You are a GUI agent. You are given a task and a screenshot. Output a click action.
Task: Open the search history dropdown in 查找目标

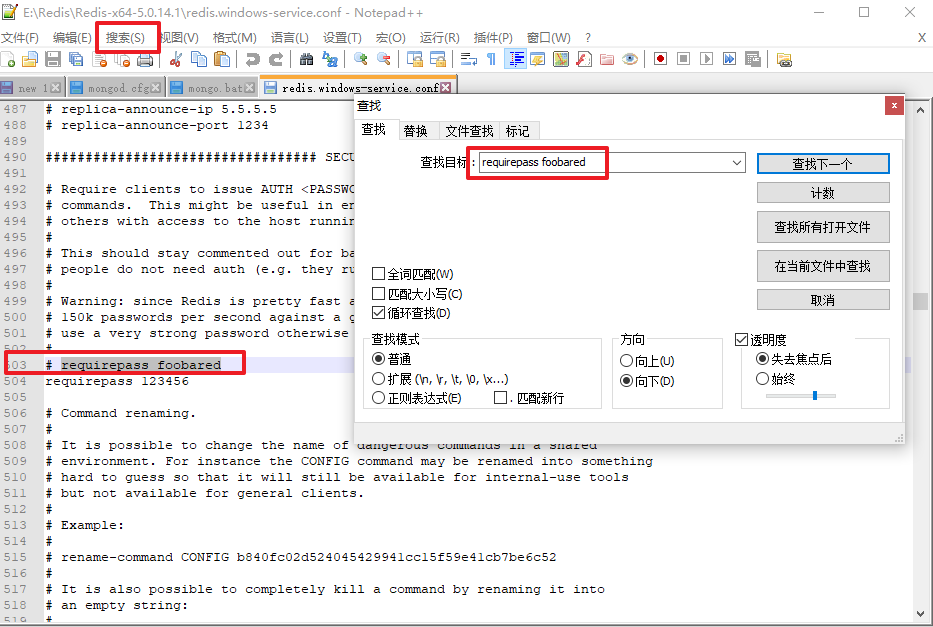pyautogui.click(x=737, y=162)
